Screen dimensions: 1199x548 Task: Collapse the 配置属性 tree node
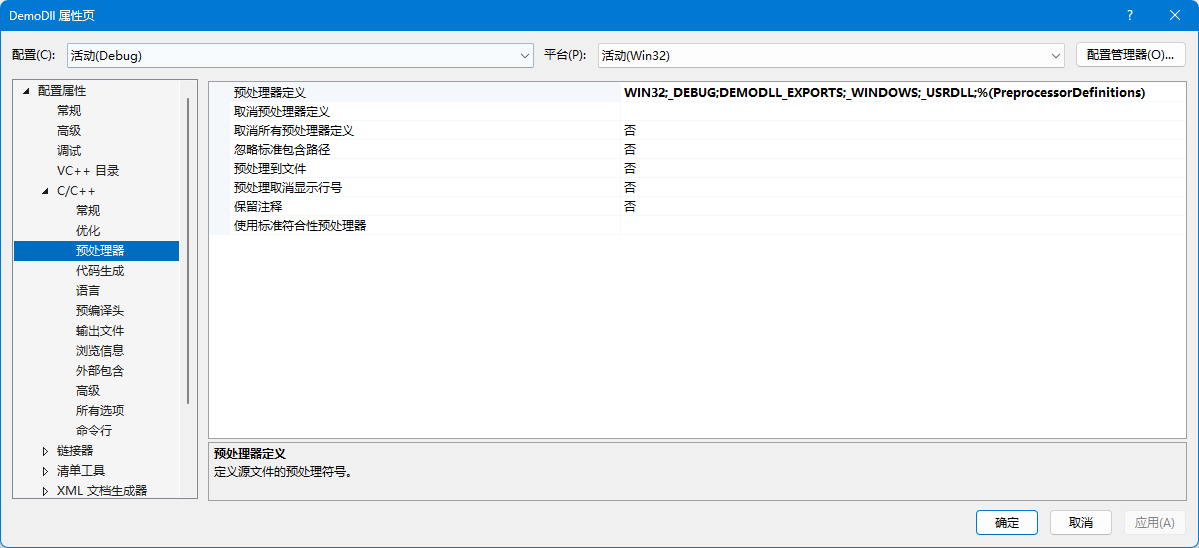click(26, 91)
